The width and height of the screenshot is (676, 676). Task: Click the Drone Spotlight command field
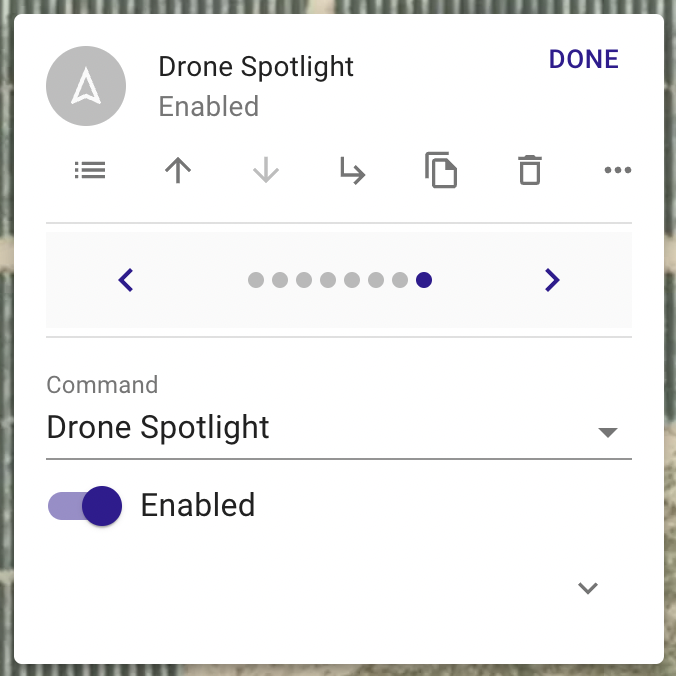click(339, 428)
